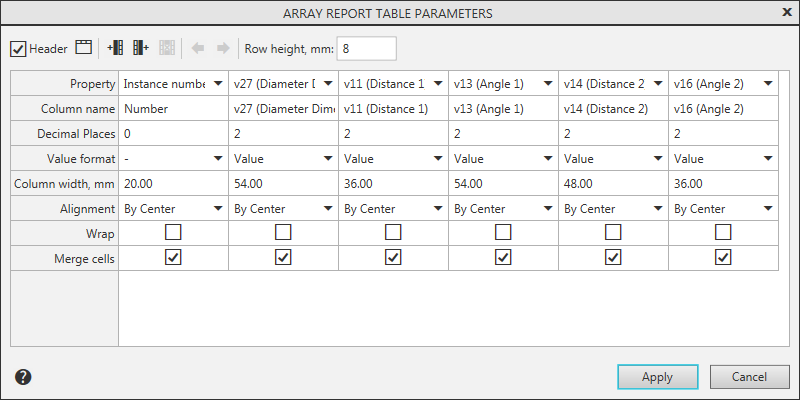Open the Instance number Property dropdown
Image resolution: width=800 pixels, height=400 pixels.
pos(217,84)
